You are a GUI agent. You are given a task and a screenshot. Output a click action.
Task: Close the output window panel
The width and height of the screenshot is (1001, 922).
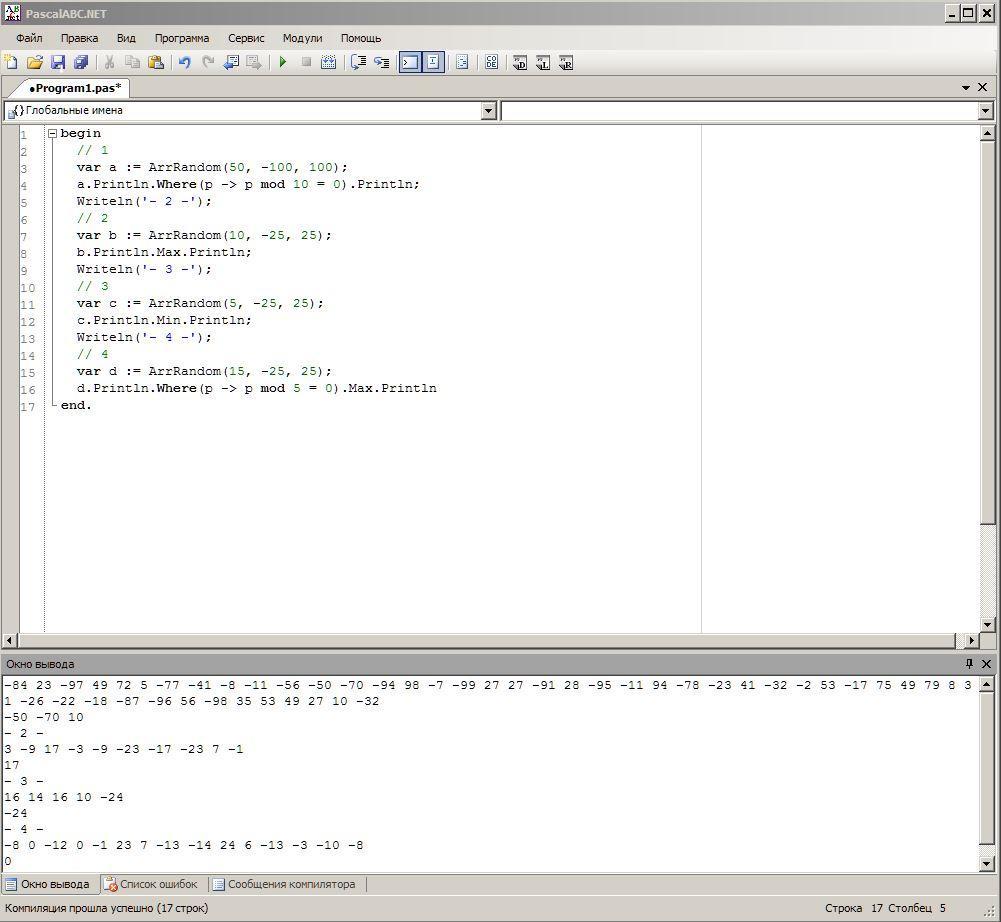click(986, 664)
